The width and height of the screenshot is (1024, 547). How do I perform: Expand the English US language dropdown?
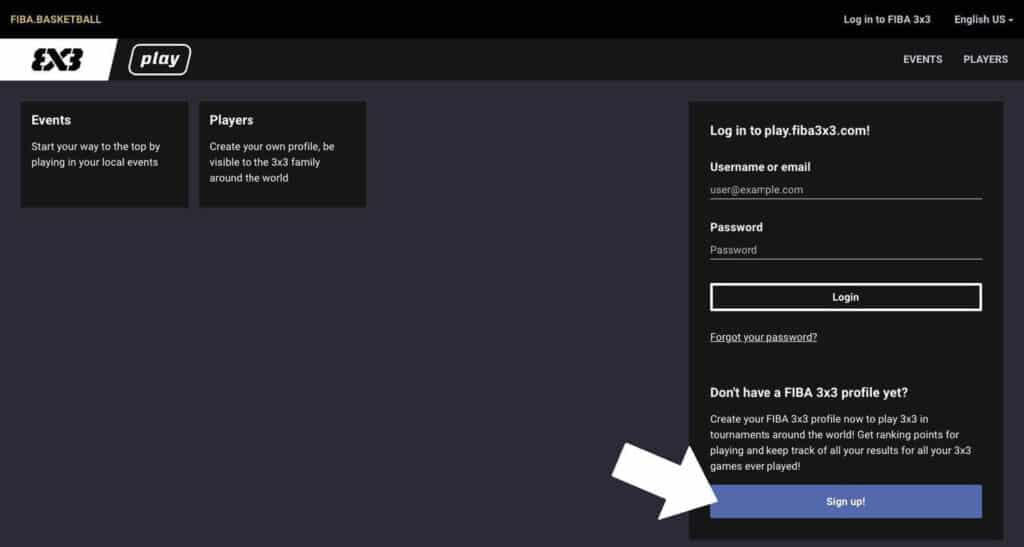[x=984, y=20]
